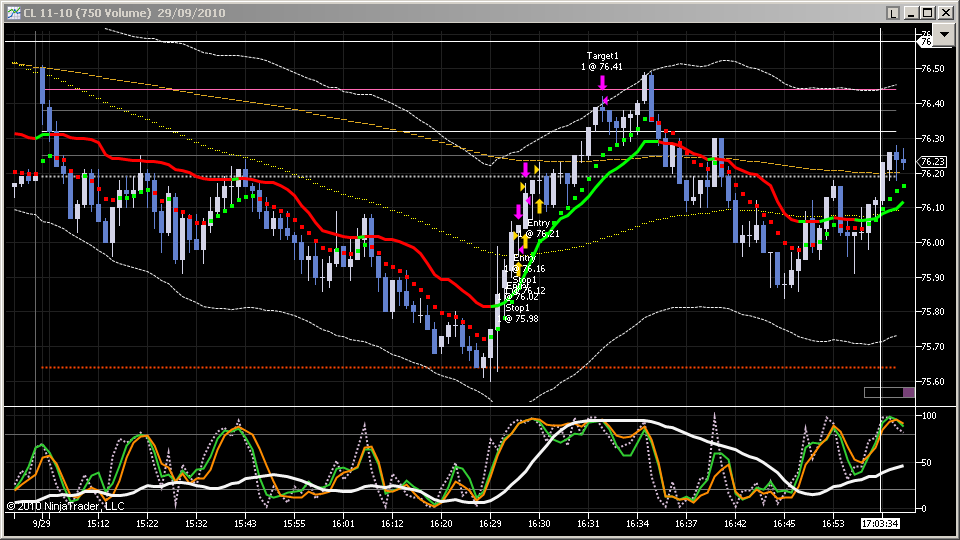Screen dimensions: 960x540
Task: Click the purple bar-progress indicator box
Action: tap(909, 392)
